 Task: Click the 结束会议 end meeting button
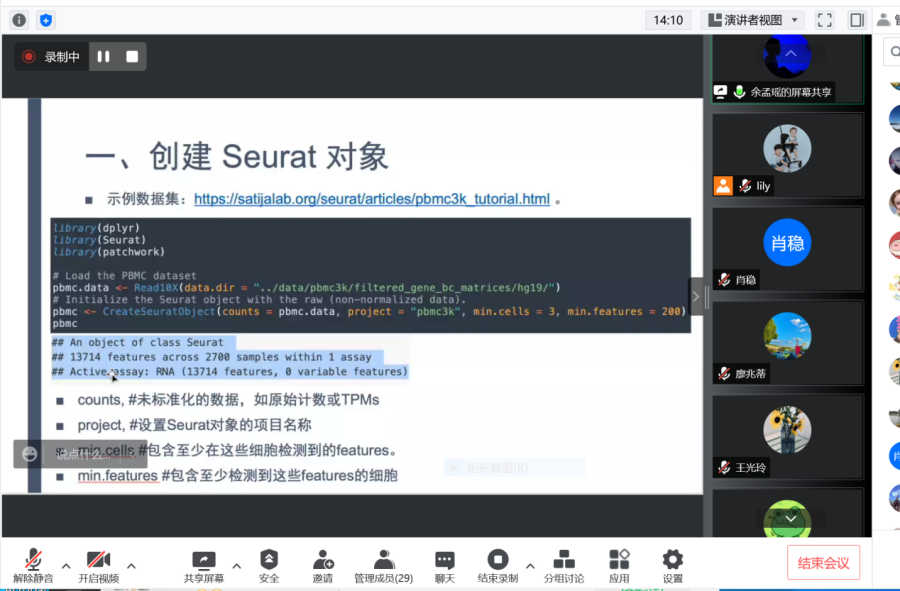click(823, 563)
